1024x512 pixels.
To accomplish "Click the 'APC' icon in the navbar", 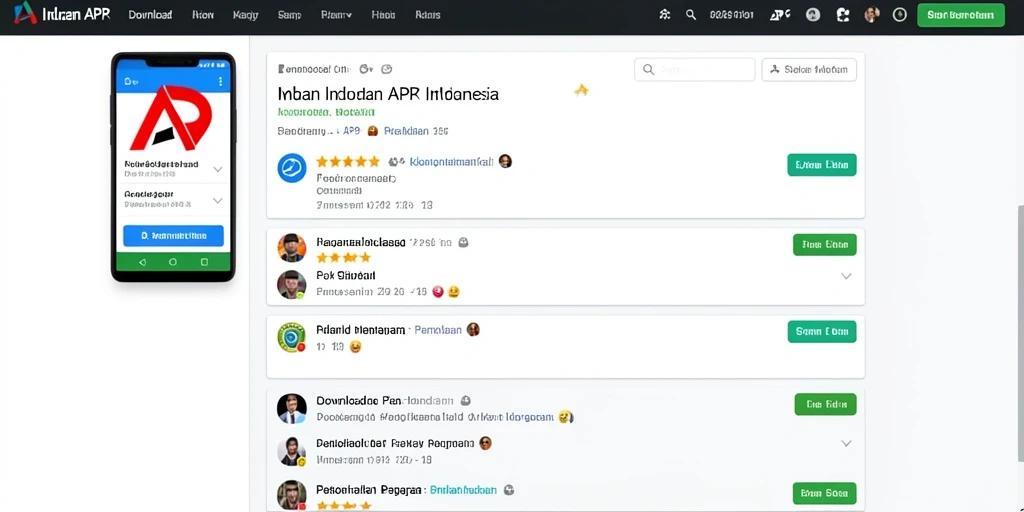I will (780, 14).
